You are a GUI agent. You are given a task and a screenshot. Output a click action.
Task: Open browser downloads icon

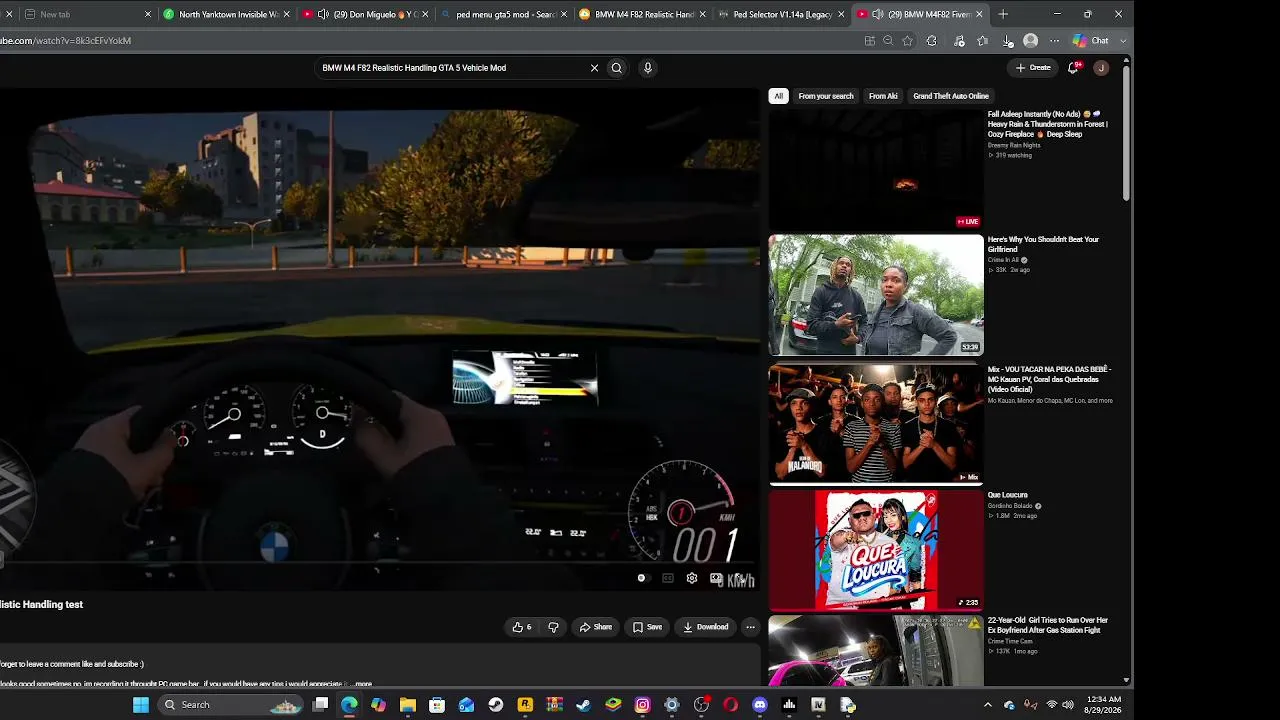[x=1007, y=41]
